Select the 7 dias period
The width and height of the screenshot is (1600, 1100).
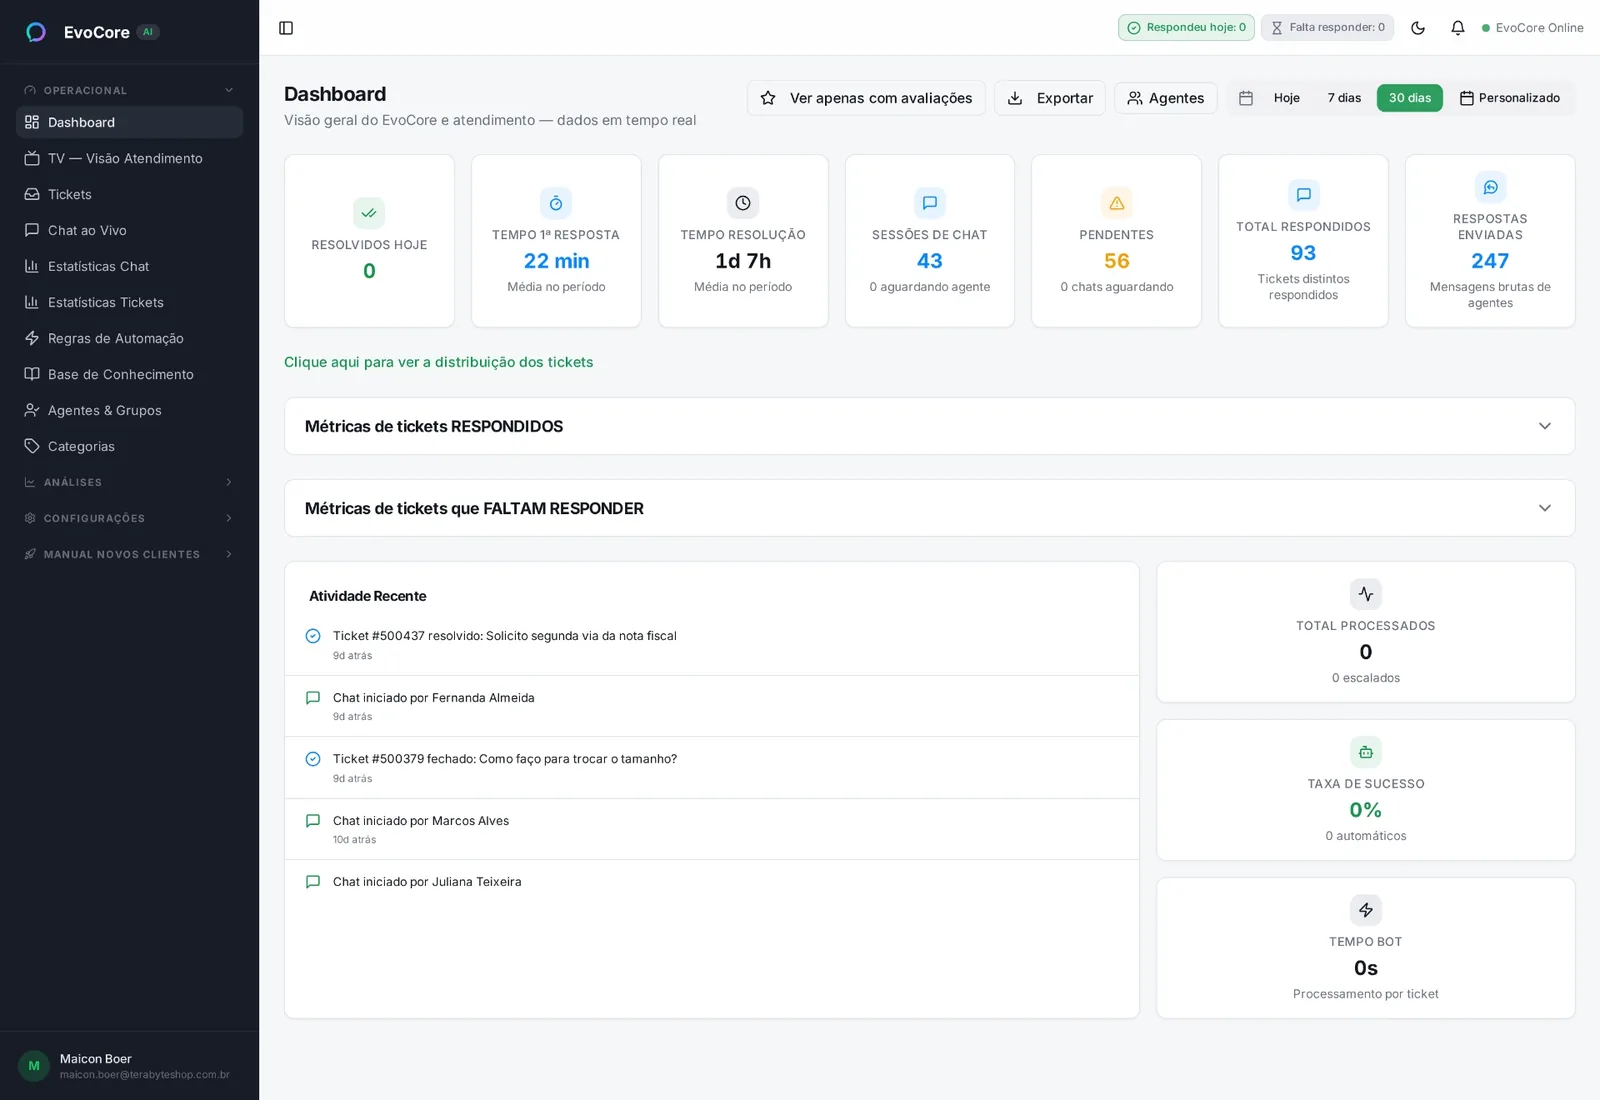tap(1344, 98)
